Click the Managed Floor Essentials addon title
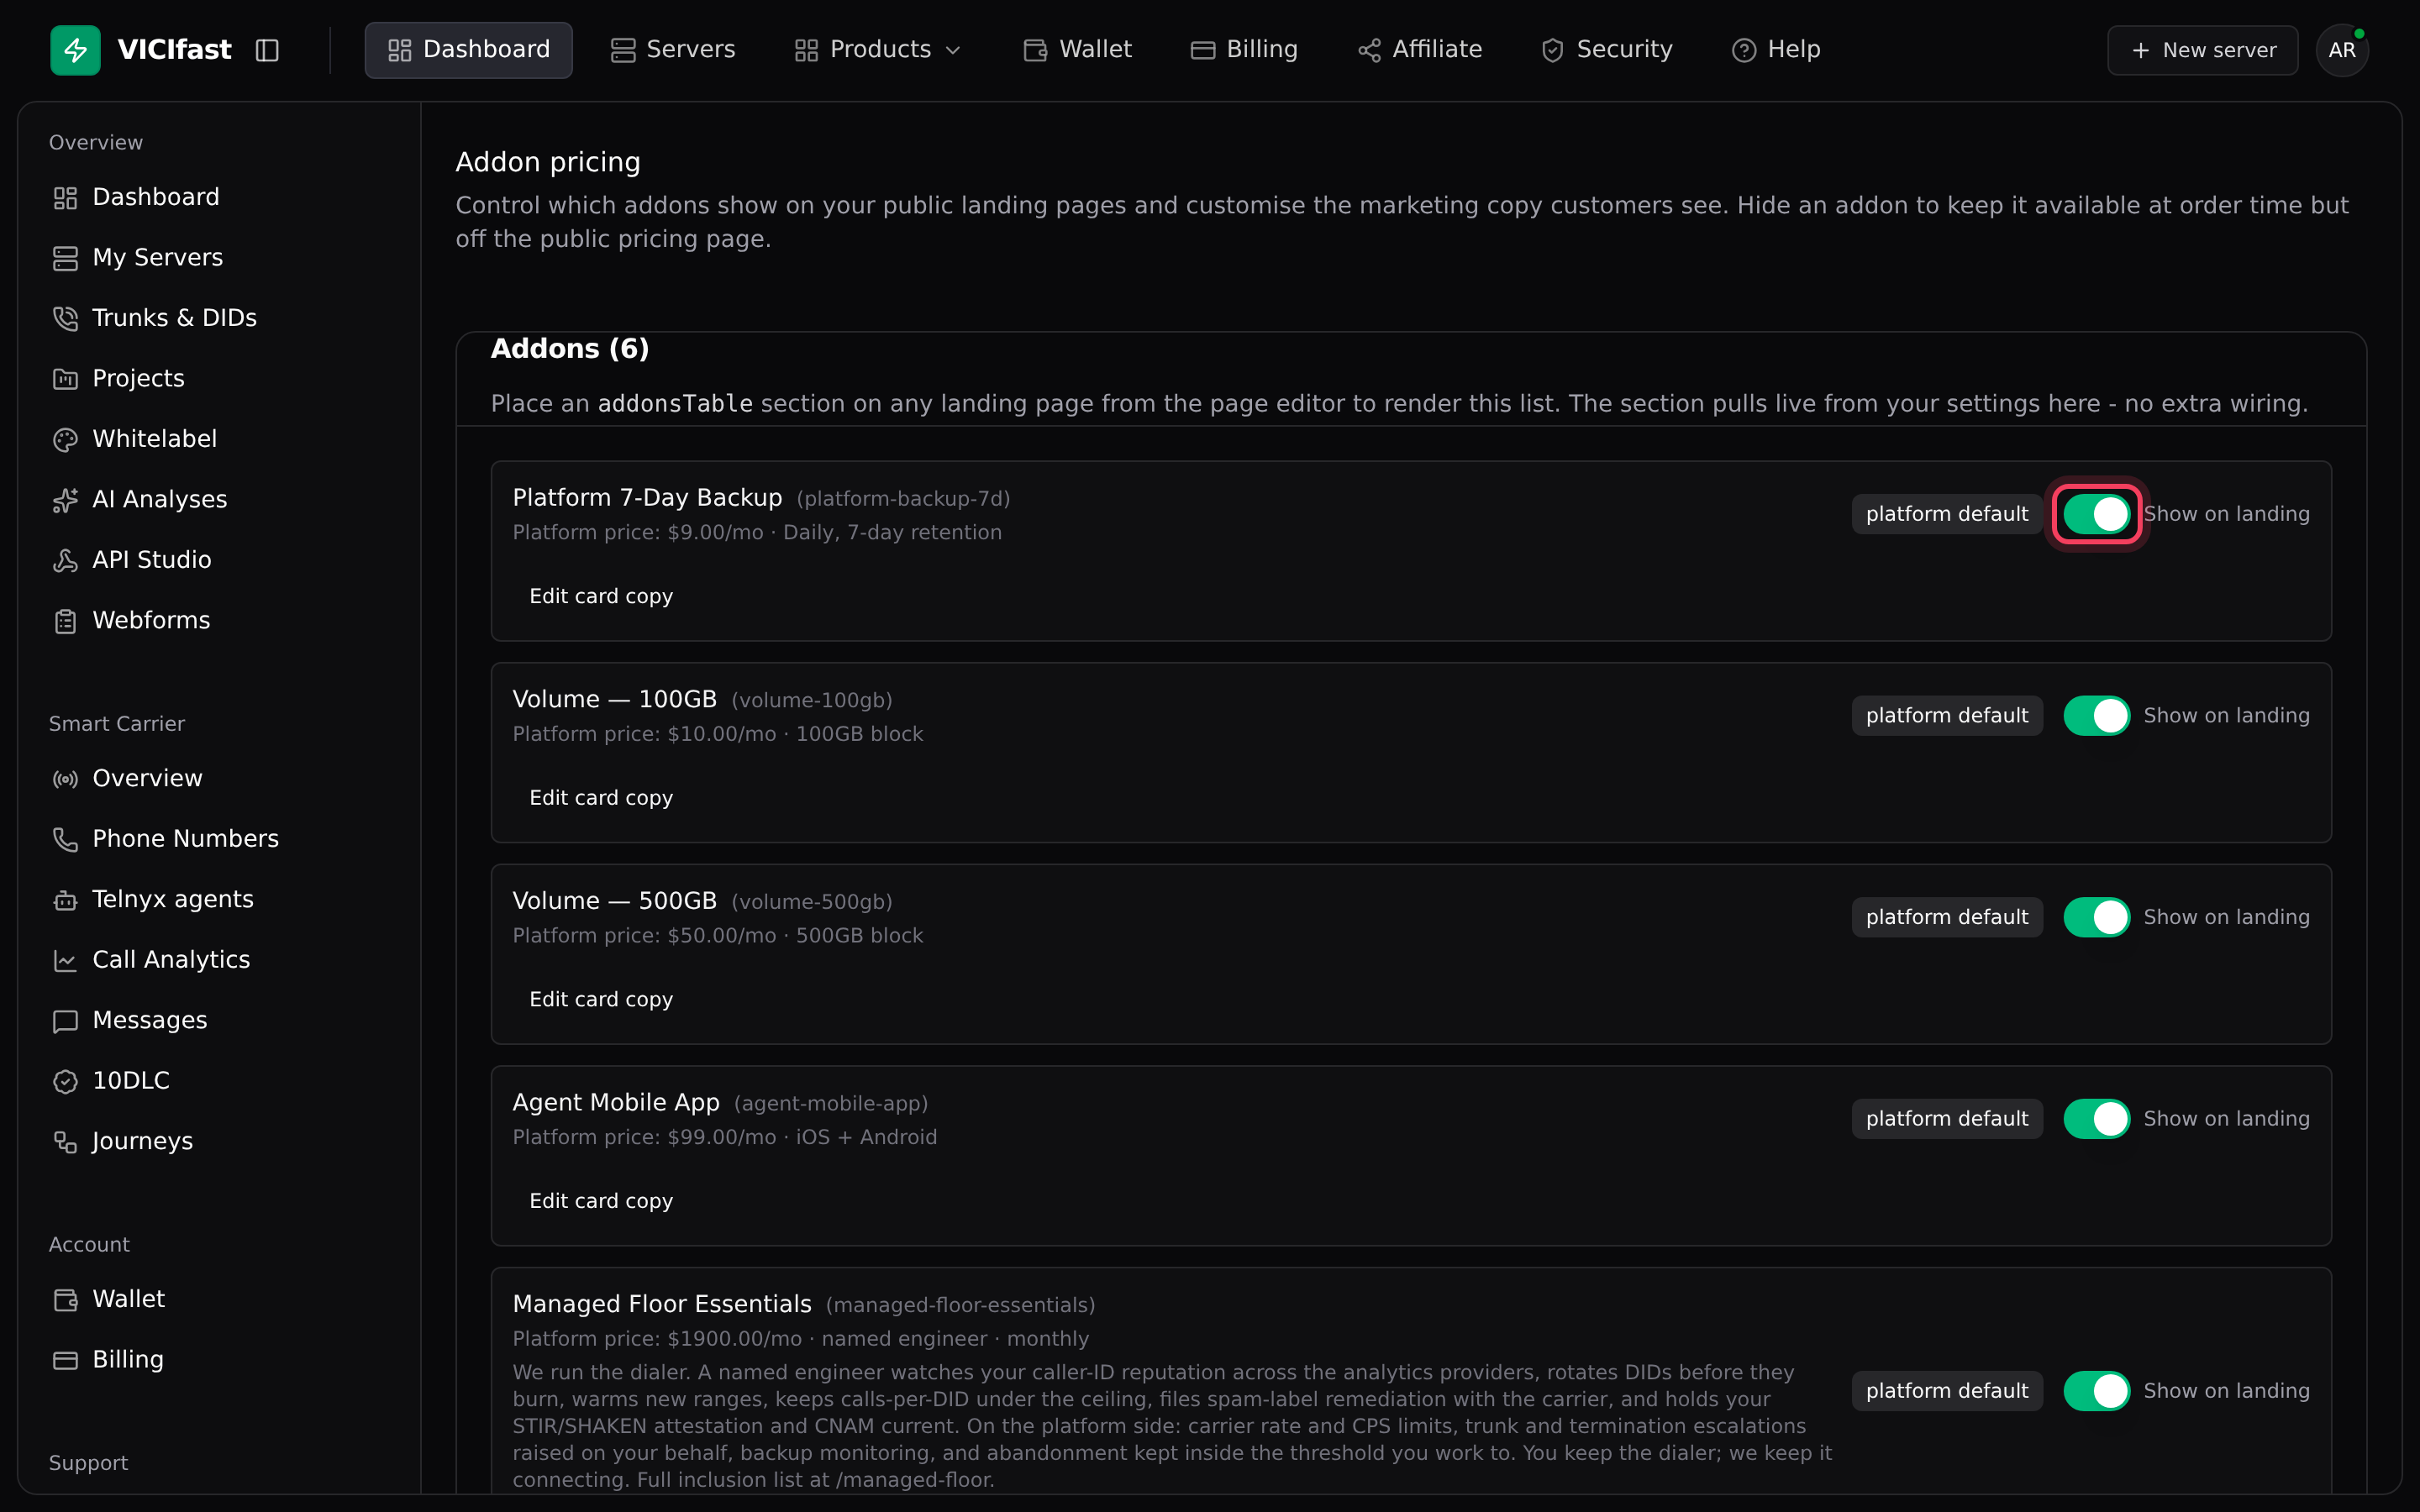The width and height of the screenshot is (2420, 1512). [x=662, y=1304]
